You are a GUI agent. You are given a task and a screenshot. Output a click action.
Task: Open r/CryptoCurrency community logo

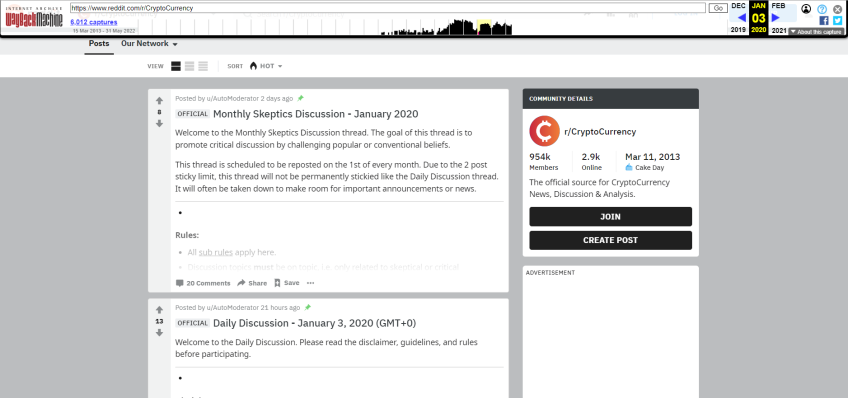click(544, 131)
